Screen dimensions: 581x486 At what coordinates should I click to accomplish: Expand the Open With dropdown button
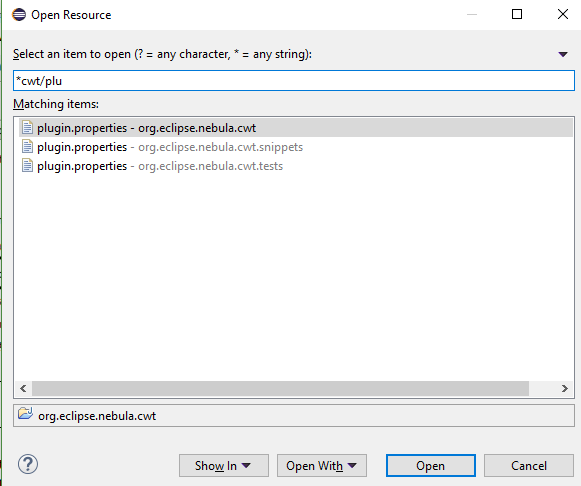tap(322, 466)
